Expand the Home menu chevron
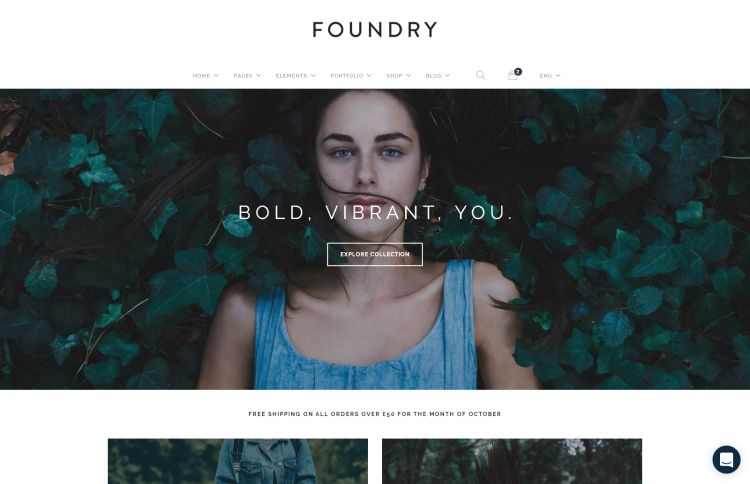Viewport: 750px width, 484px height. point(216,76)
